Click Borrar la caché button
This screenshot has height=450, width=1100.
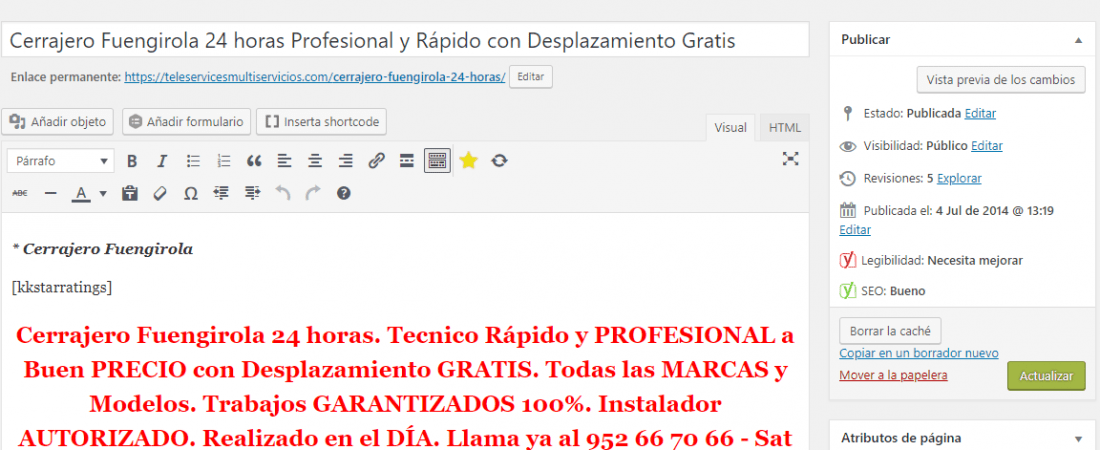click(x=890, y=331)
